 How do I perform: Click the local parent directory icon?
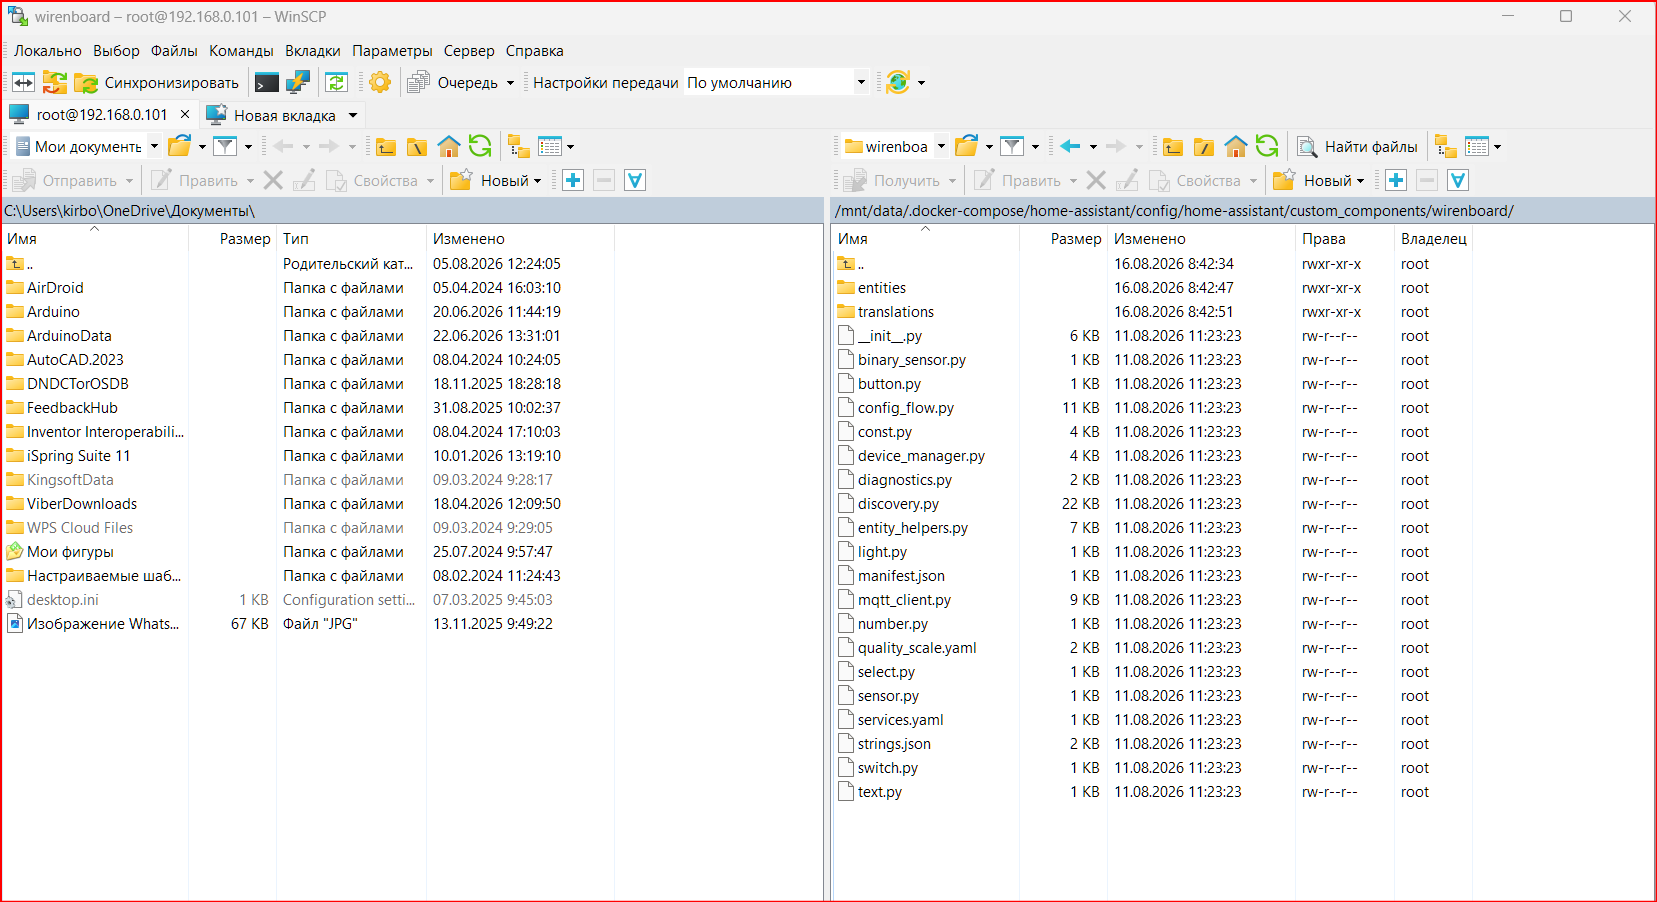385,146
